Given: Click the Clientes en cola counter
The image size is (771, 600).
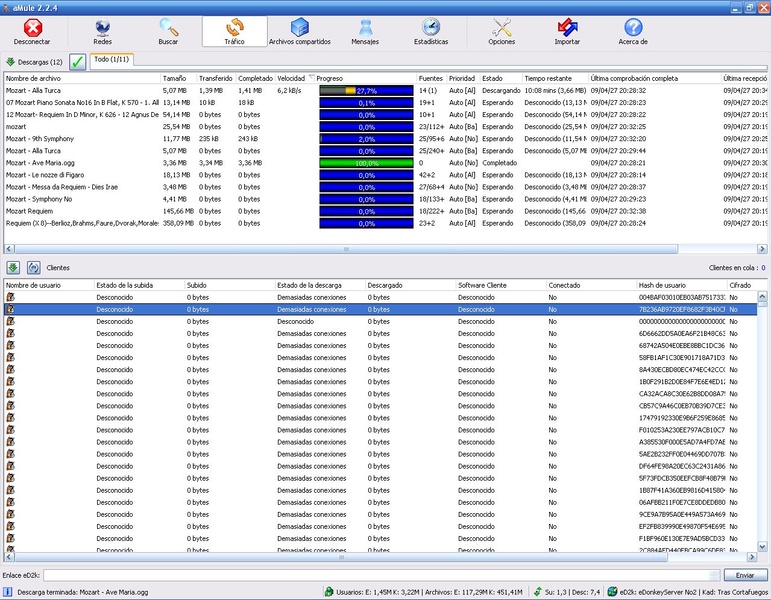Looking at the screenshot, I should pyautogui.click(x=737, y=268).
